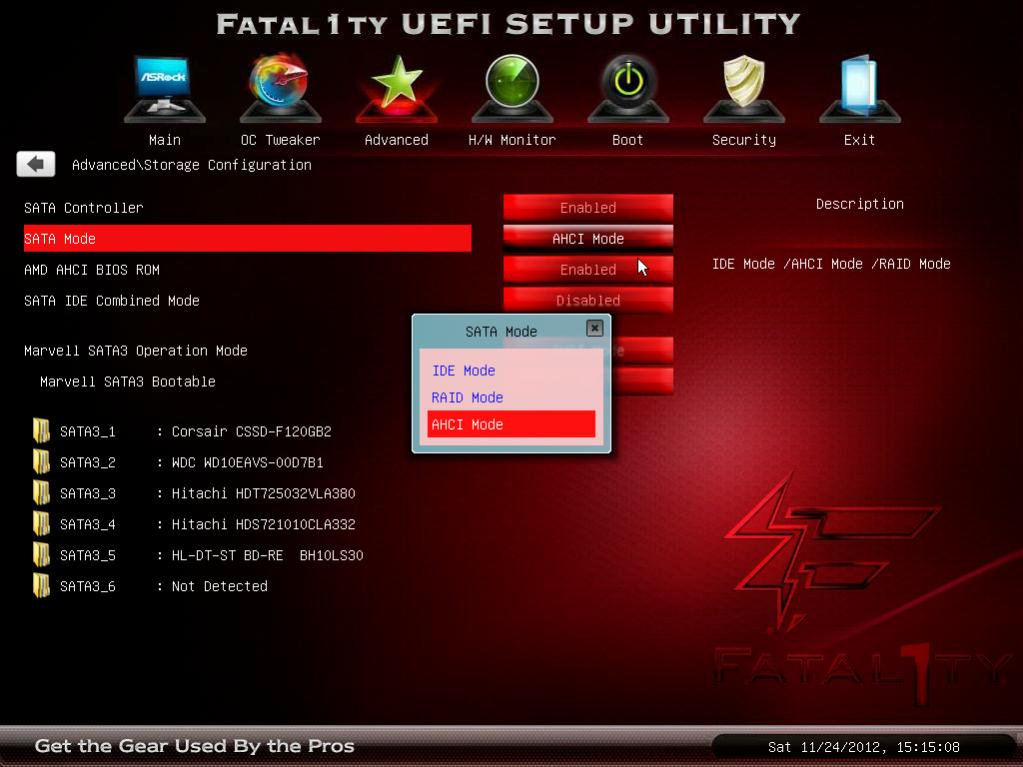Select the AMD AHCI BIOS ROM label
The image size is (1023, 767).
[91, 269]
